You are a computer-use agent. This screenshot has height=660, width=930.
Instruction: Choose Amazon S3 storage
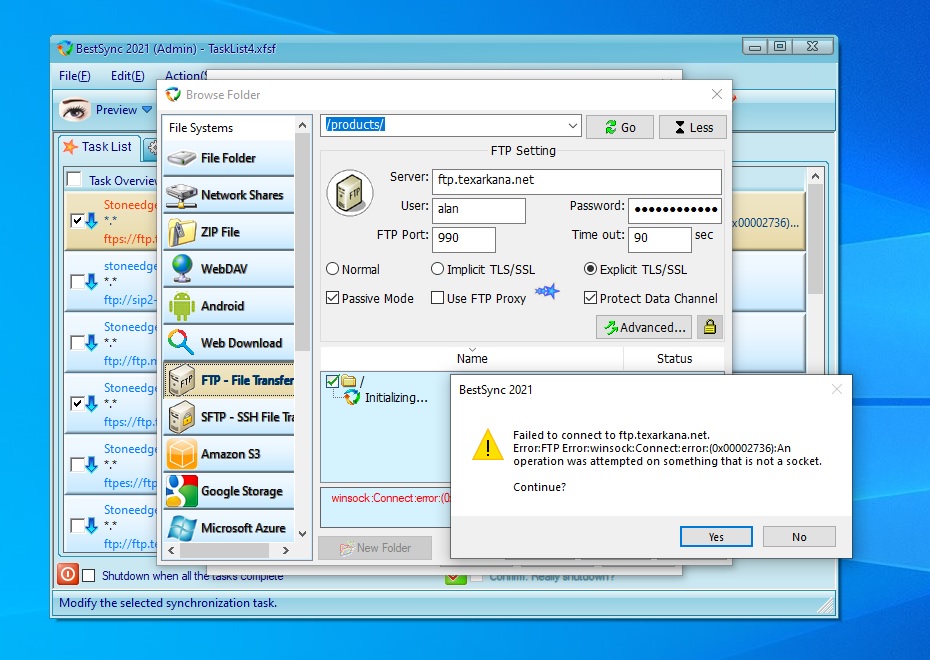point(229,454)
